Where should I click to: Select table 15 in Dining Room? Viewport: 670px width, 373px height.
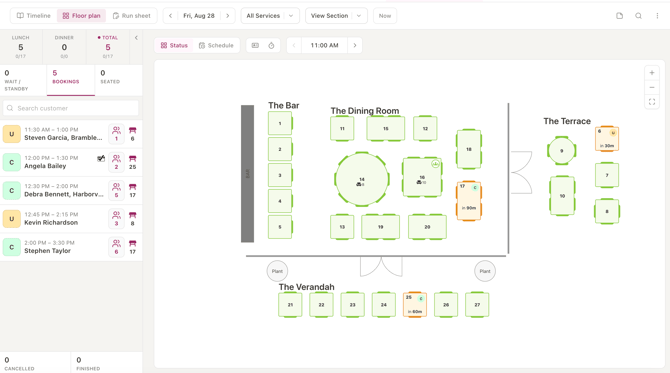385,128
